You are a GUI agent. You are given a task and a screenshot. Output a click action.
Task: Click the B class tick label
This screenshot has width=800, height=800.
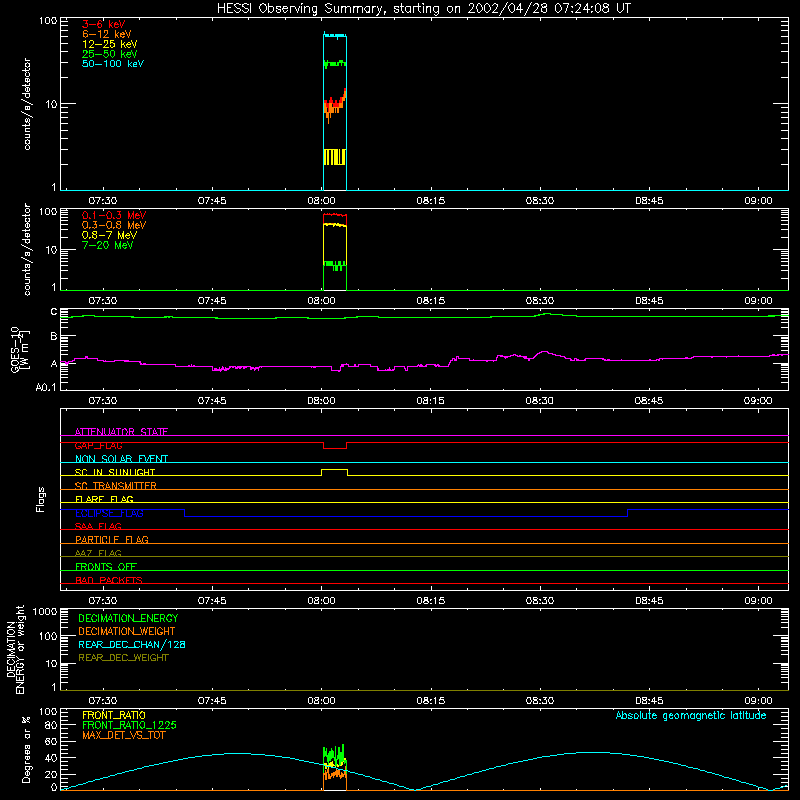(54, 336)
